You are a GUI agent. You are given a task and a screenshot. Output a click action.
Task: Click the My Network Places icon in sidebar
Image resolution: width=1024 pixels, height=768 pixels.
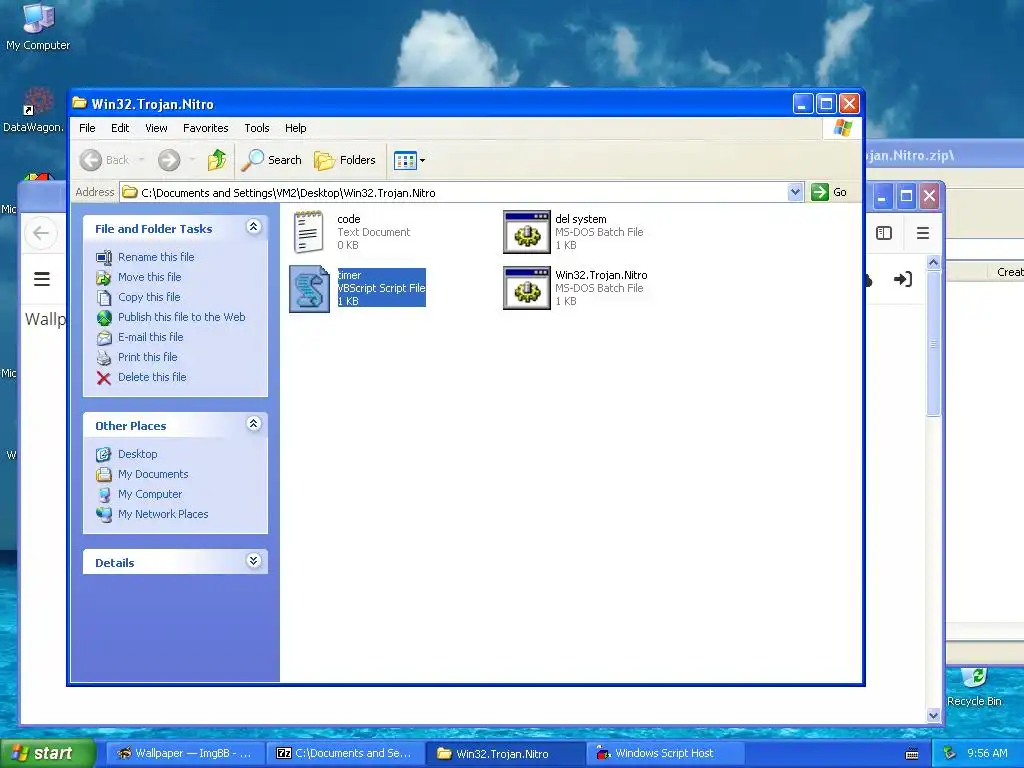(104, 515)
